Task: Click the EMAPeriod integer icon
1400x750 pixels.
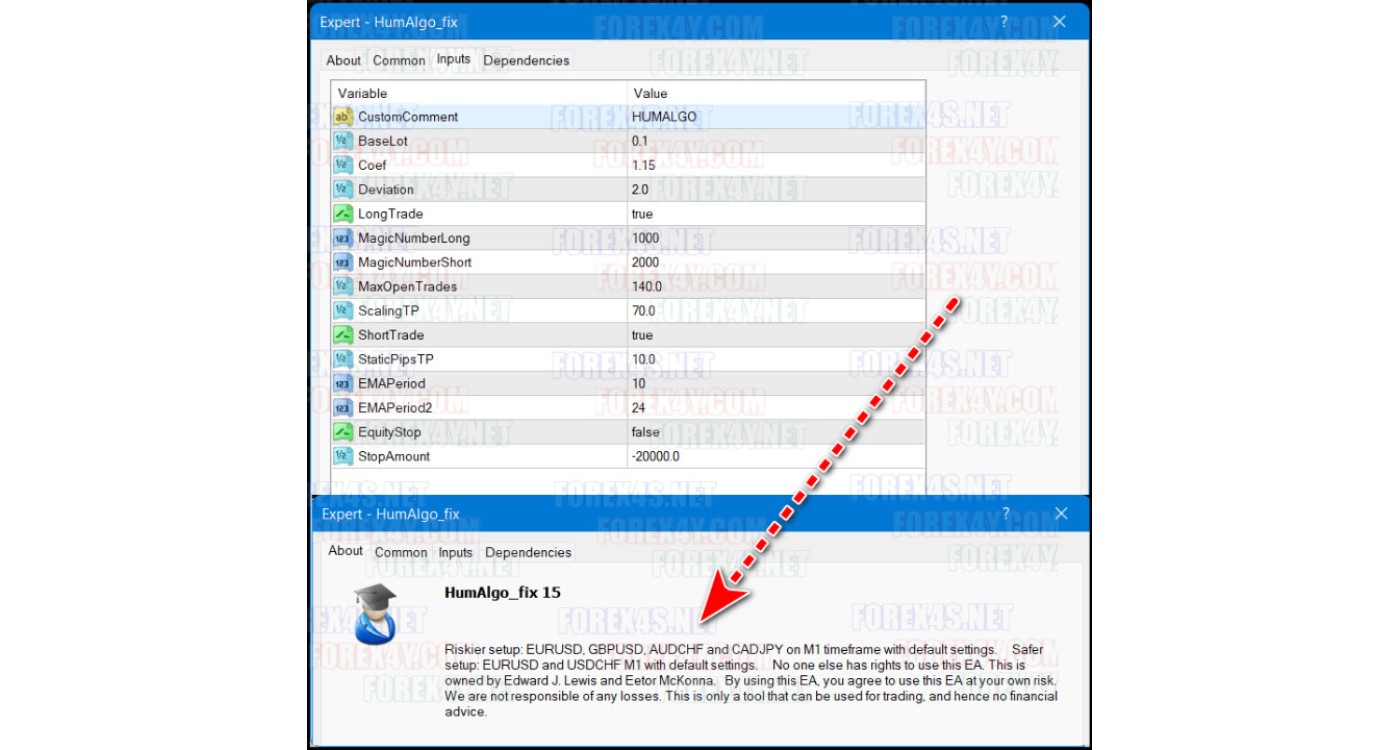Action: tap(342, 383)
